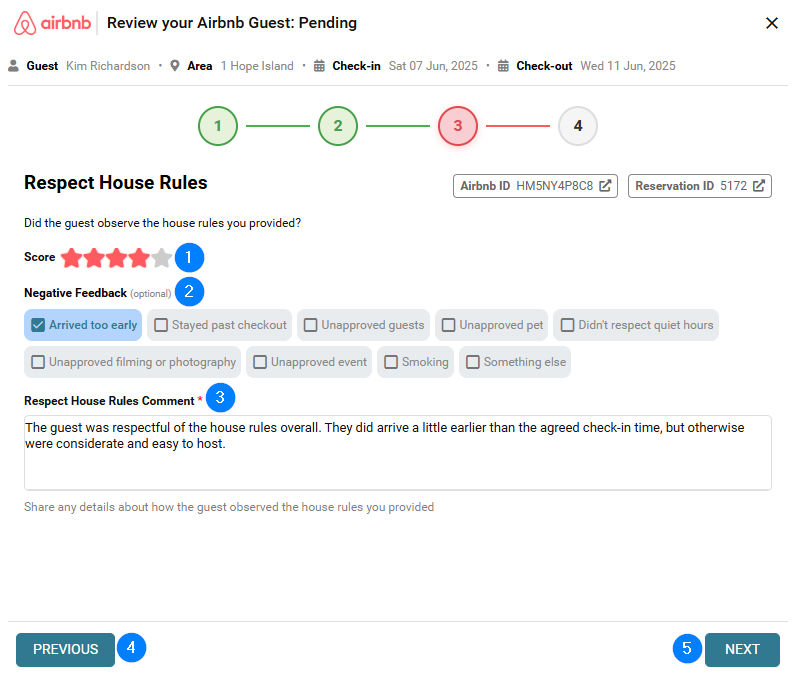Screen dimensions: 795x676
Task: Enable the Smoking feedback checkbox
Action: click(x=391, y=362)
